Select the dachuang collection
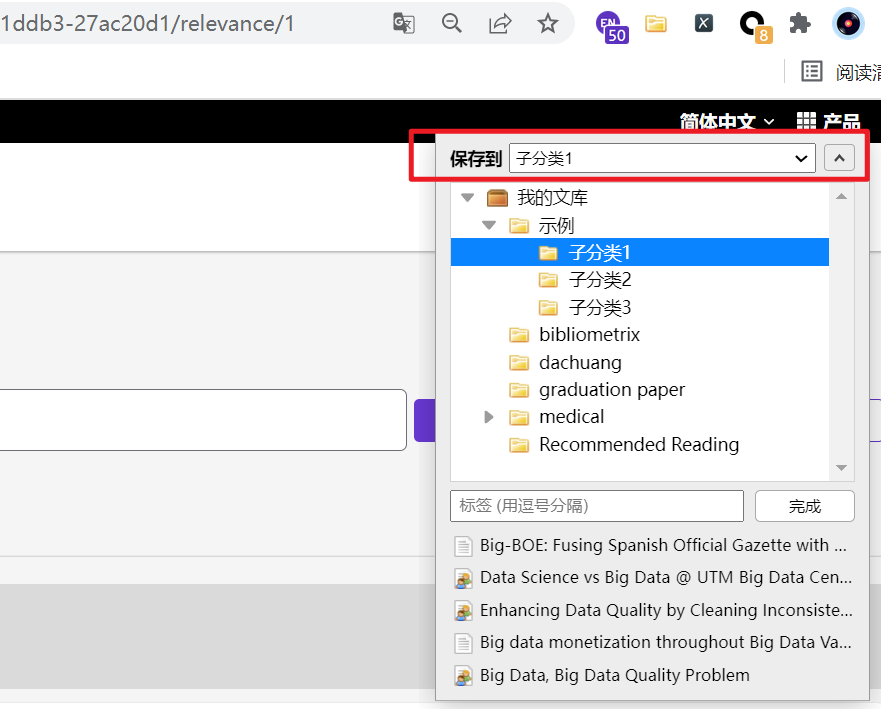This screenshot has height=709, width=881. point(580,362)
